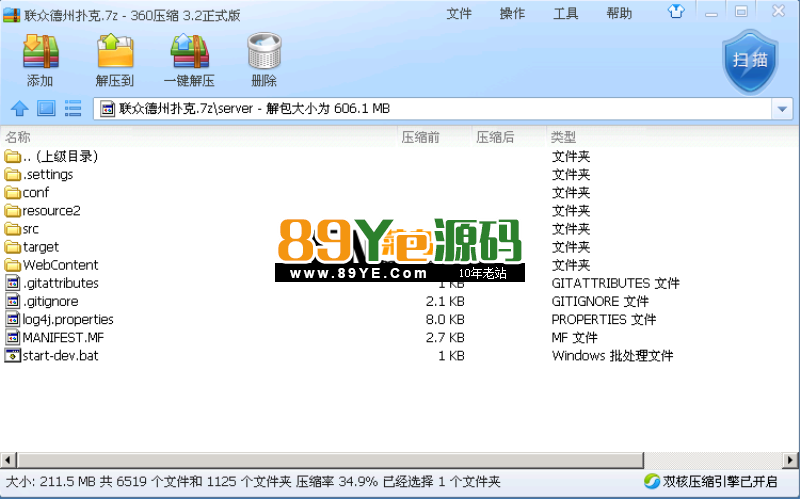
Task: Click the "双核压缩引擎已开启" status text
Action: 720,481
